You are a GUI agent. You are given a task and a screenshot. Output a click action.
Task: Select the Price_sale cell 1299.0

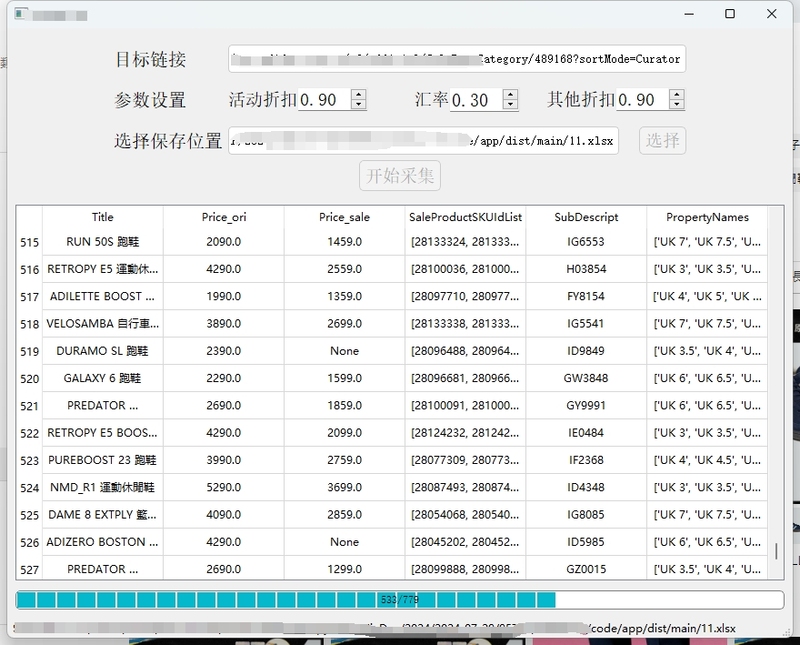344,569
